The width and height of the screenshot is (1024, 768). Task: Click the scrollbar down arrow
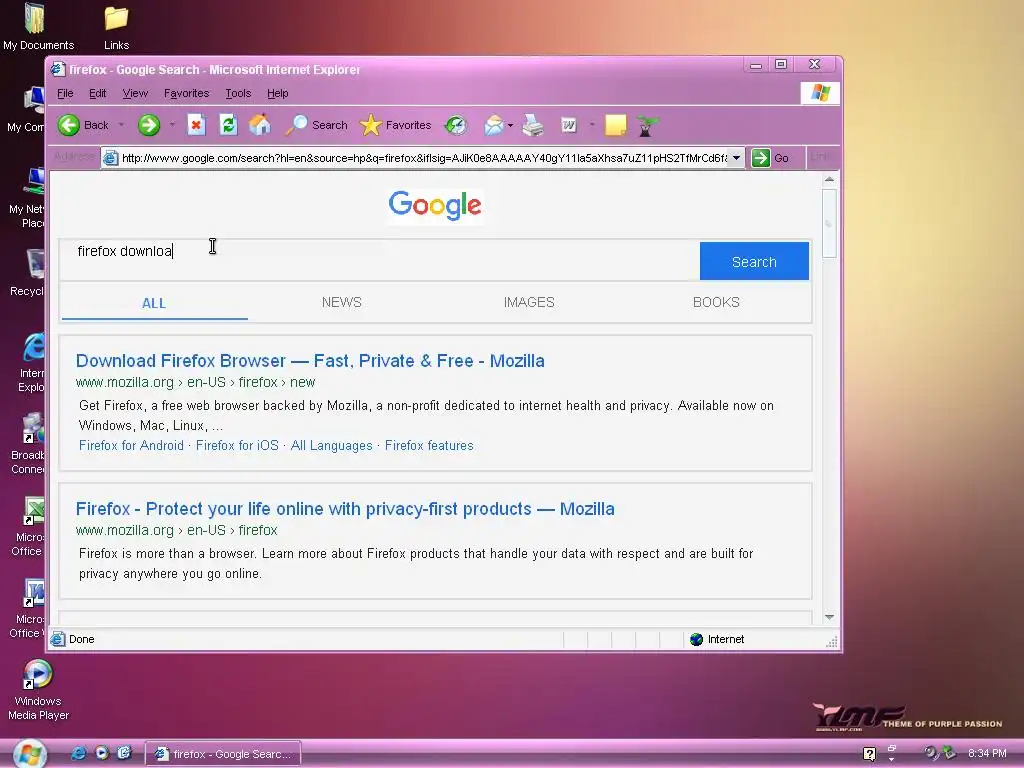829,617
